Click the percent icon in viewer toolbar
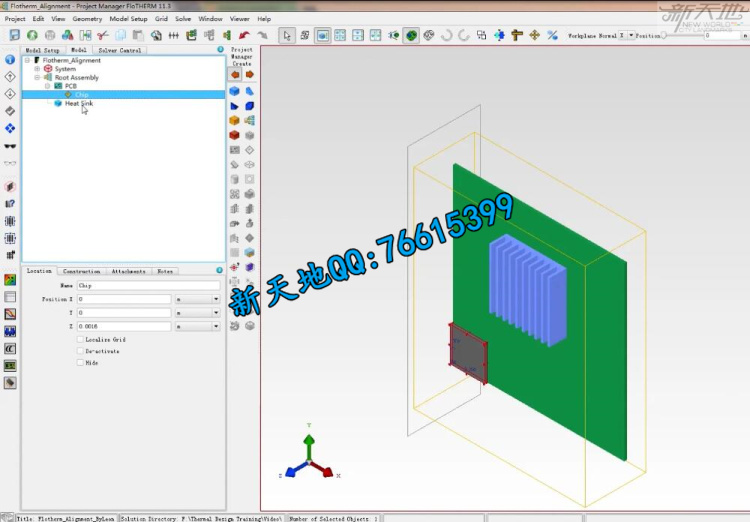Image resolution: width=750 pixels, height=522 pixels. click(x=552, y=35)
